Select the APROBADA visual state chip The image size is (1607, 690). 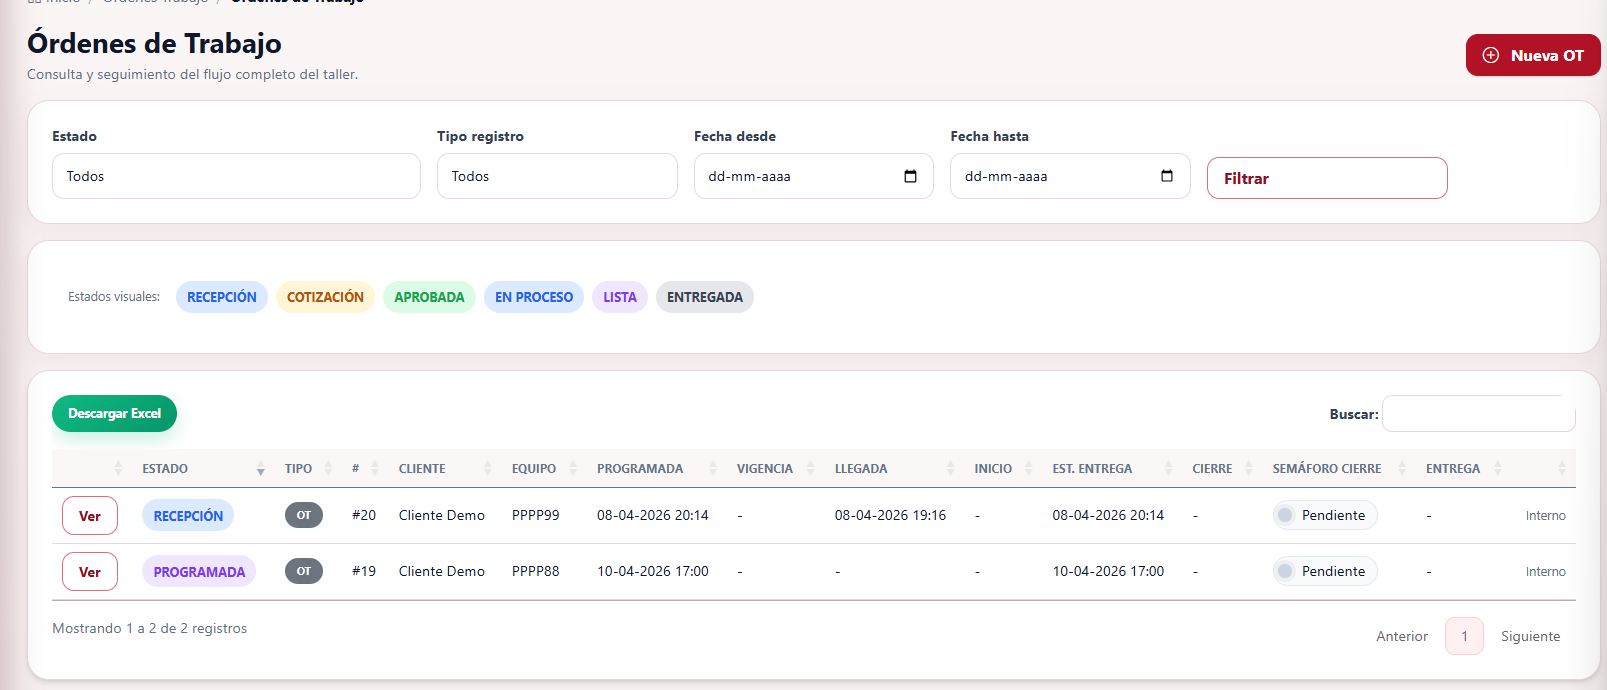tap(429, 297)
